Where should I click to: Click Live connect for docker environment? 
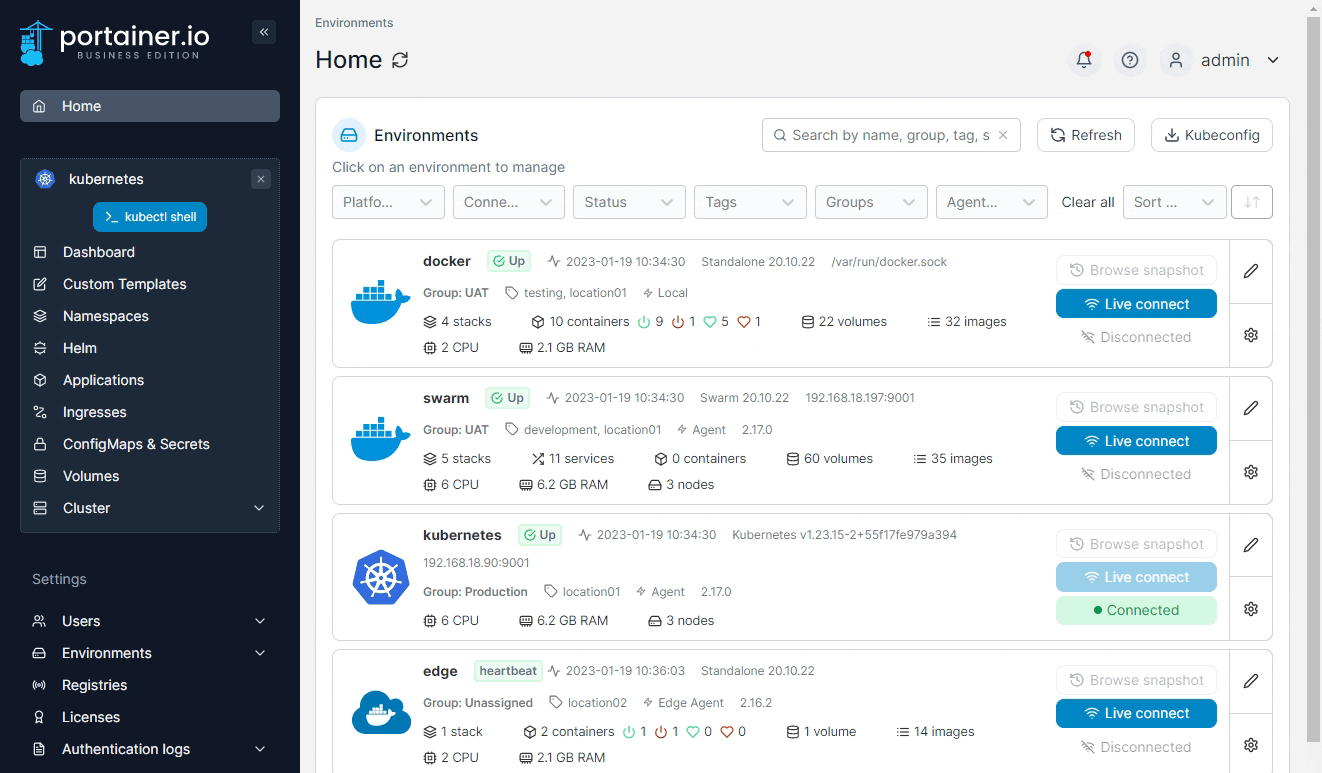tap(1136, 304)
